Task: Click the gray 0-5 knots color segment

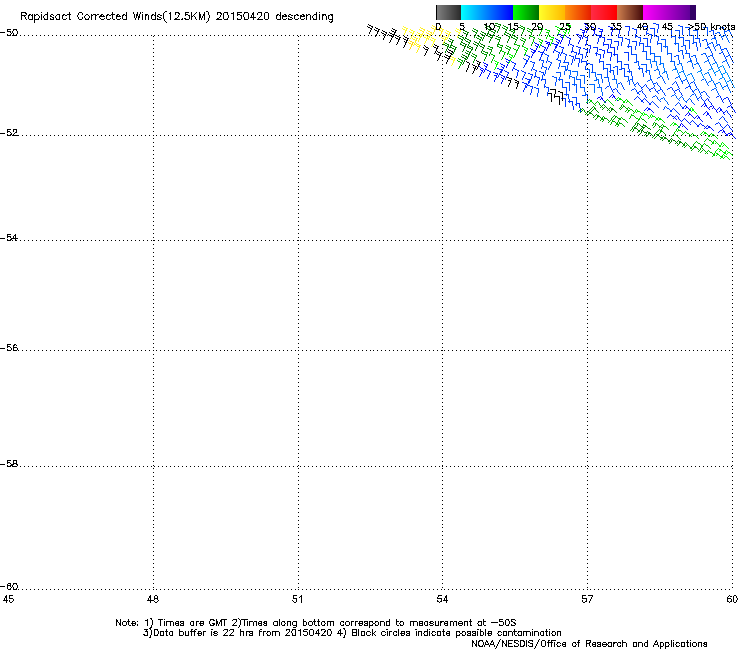Action: [448, 12]
